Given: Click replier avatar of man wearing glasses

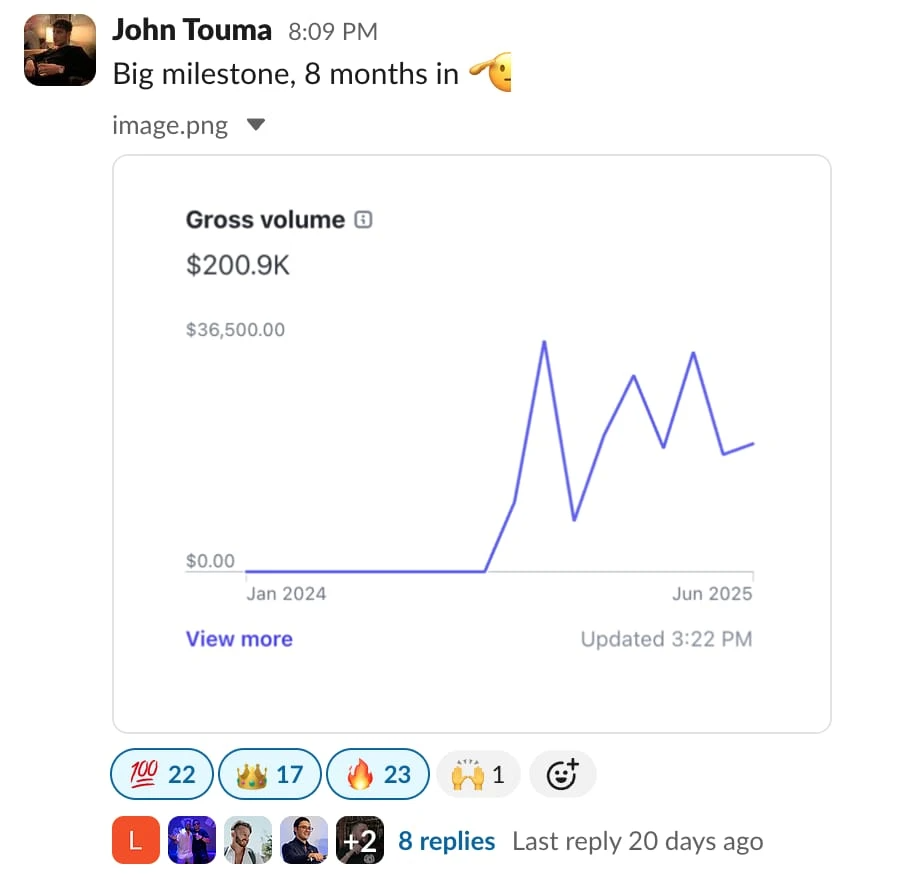Looking at the screenshot, I should pyautogui.click(x=304, y=841).
